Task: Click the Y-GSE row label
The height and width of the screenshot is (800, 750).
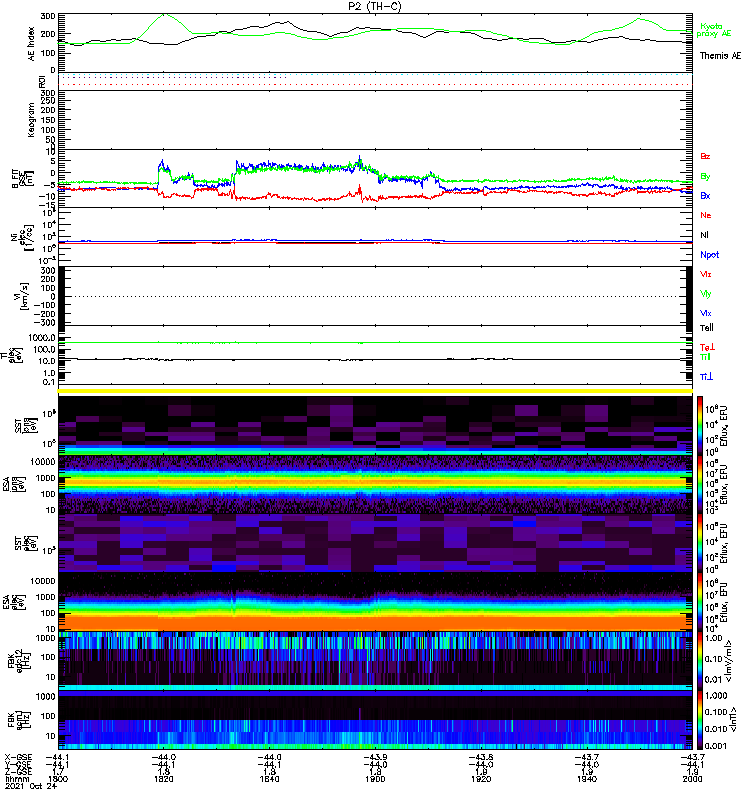Action: click(x=18, y=764)
